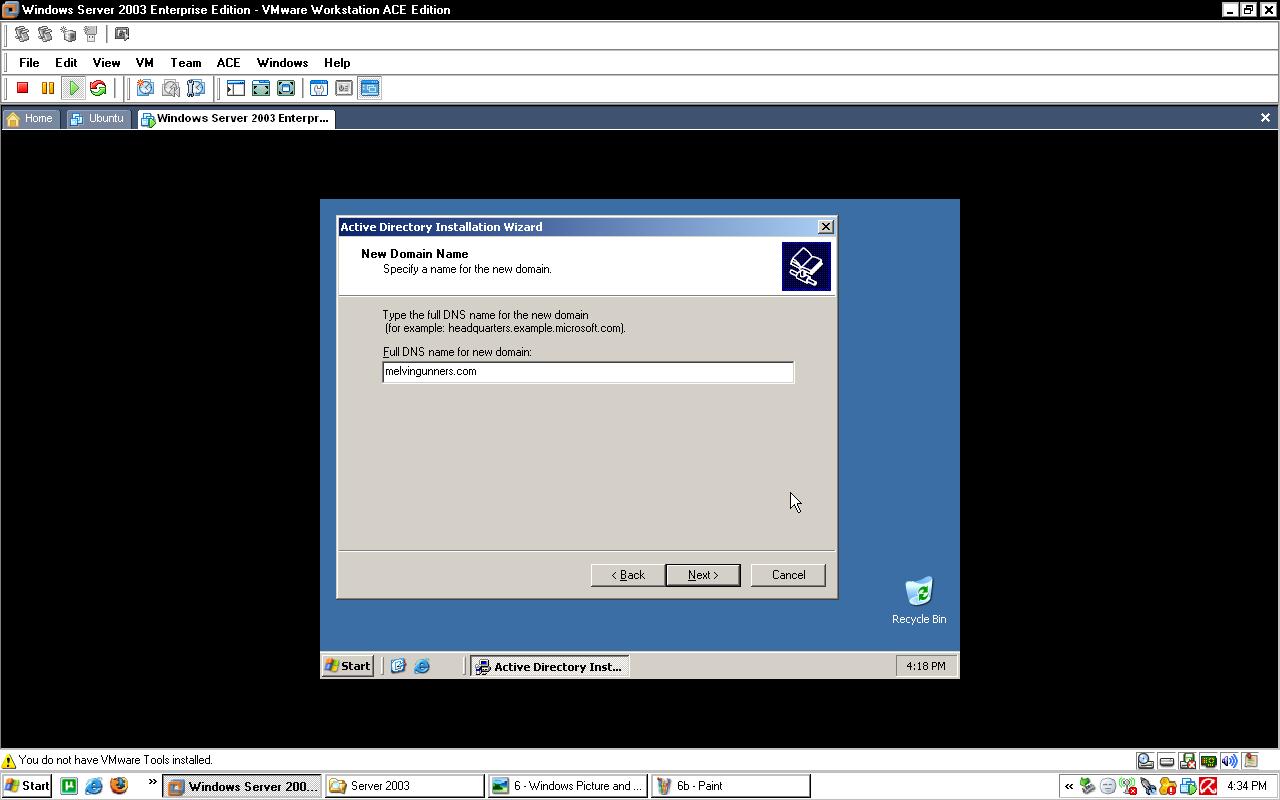Power off the virtual machine
Screen dimensions: 1280x800
click(21, 88)
